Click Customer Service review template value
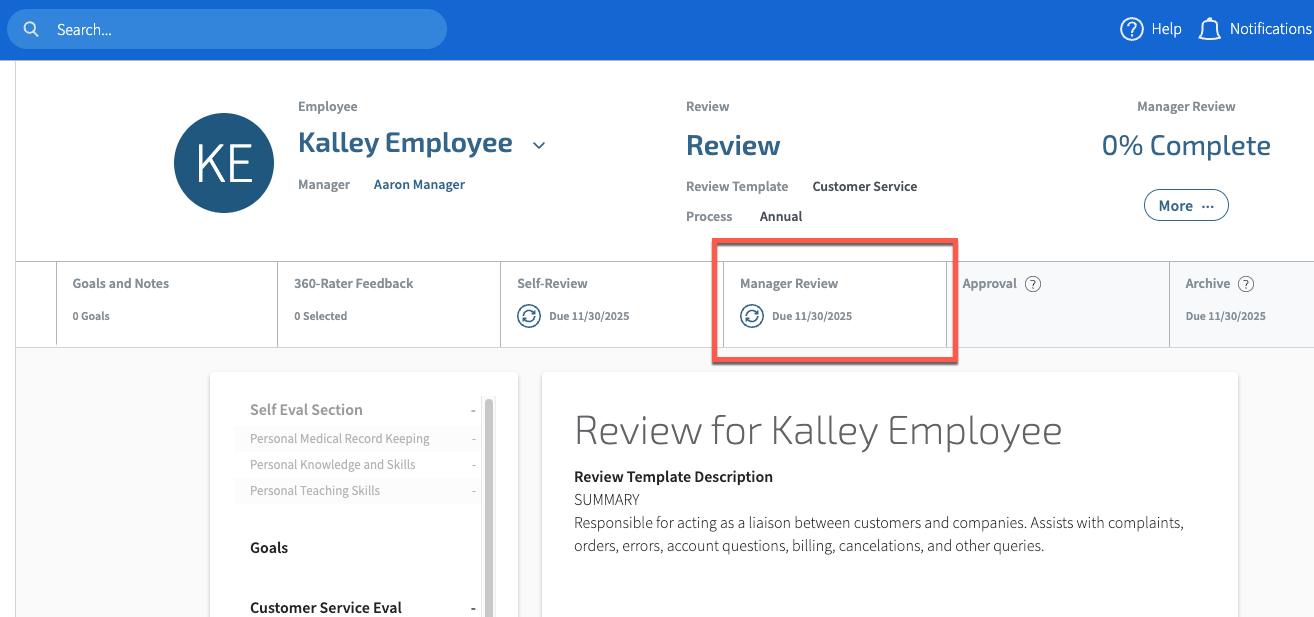Screen dimensions: 1314x617 tap(864, 186)
